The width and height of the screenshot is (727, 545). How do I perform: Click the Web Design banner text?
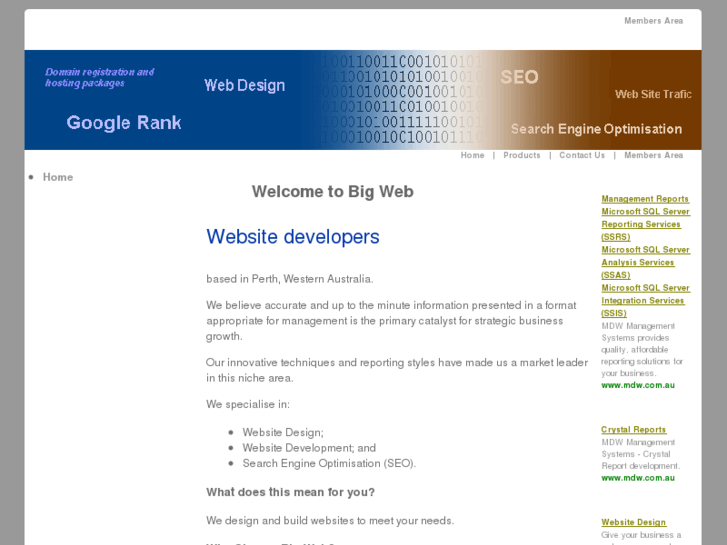click(244, 85)
